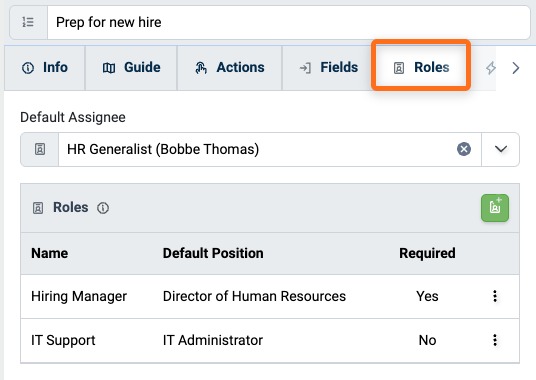This screenshot has width=536, height=380.
Task: Open options menu for Hiring Manager row
Action: (495, 296)
